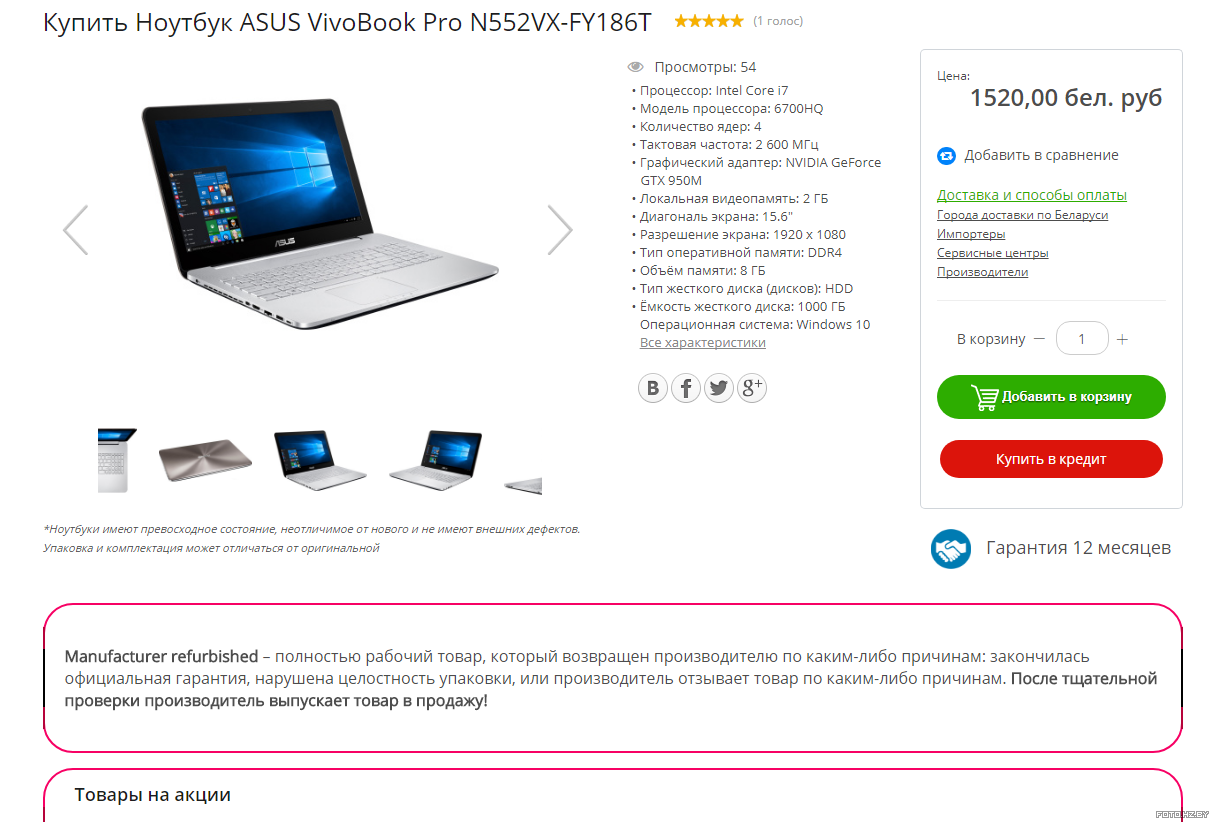Screen dimensions: 1213x822
Task: Click the handshake warranty icon
Action: 951,549
